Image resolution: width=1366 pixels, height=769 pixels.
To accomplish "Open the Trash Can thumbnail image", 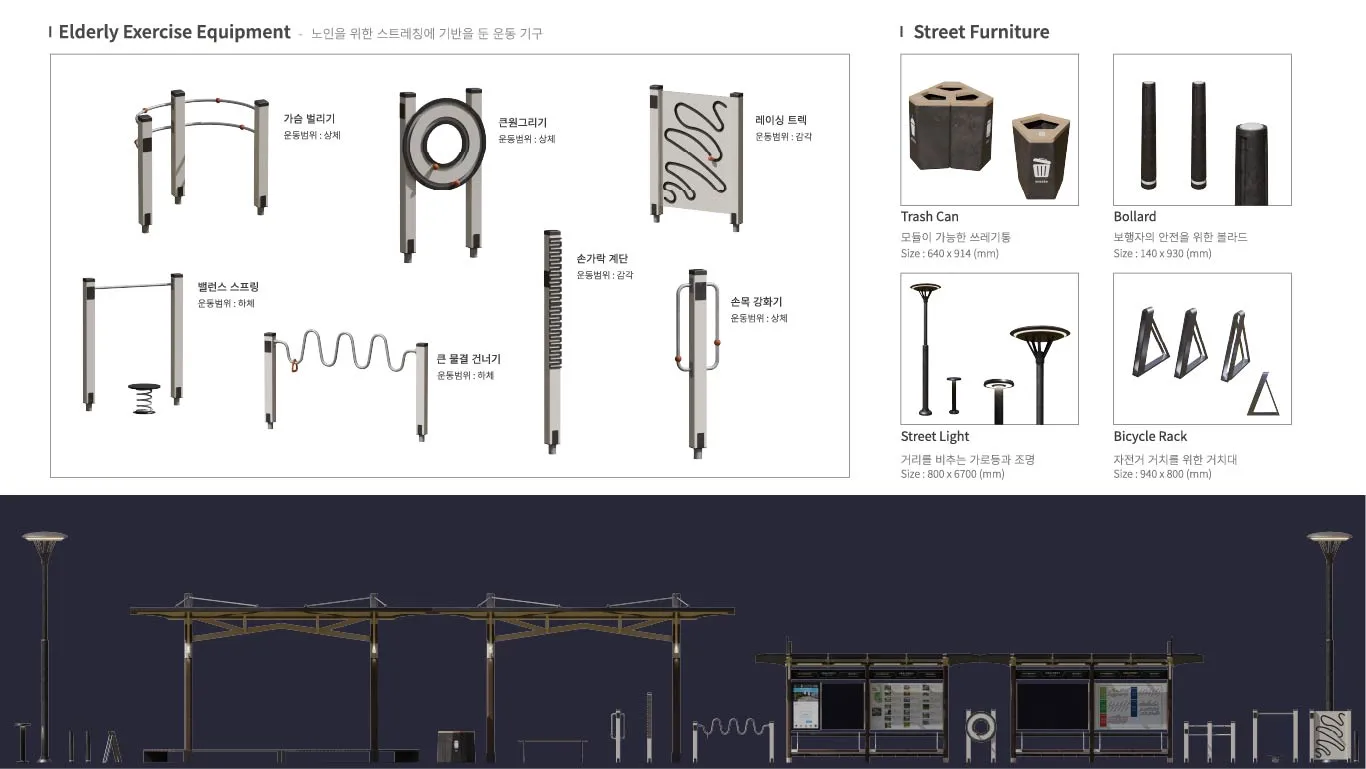I will (989, 130).
